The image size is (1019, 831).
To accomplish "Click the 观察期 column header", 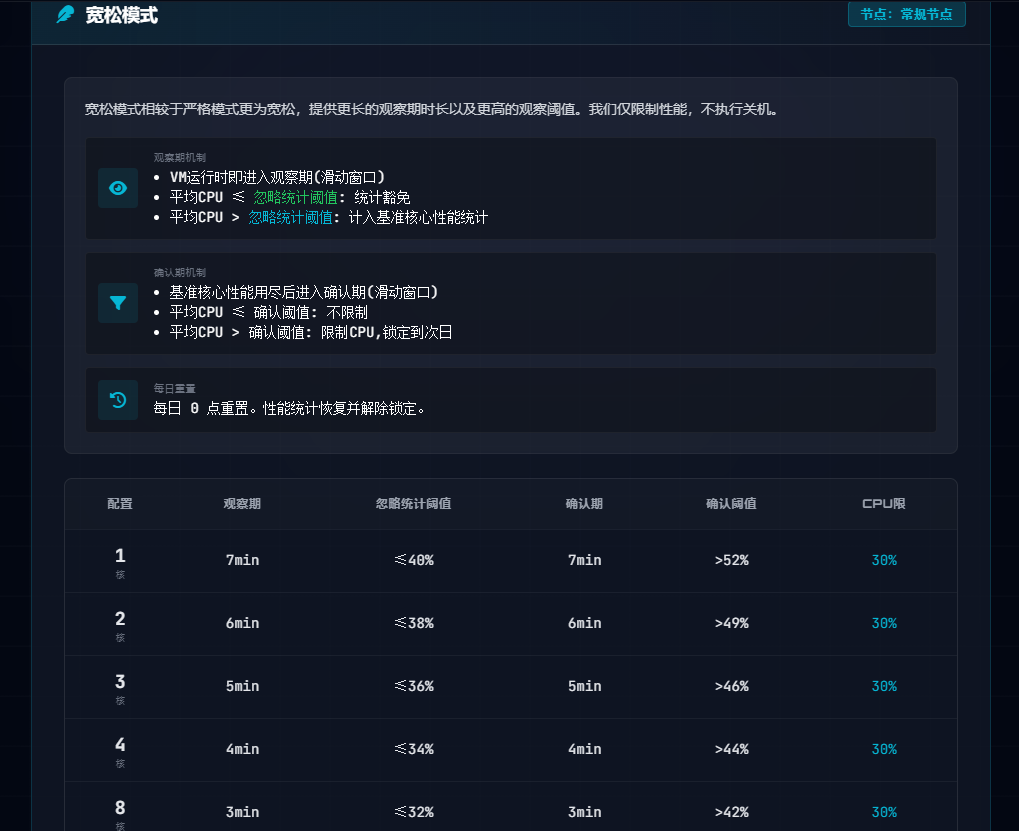I will (x=242, y=504).
